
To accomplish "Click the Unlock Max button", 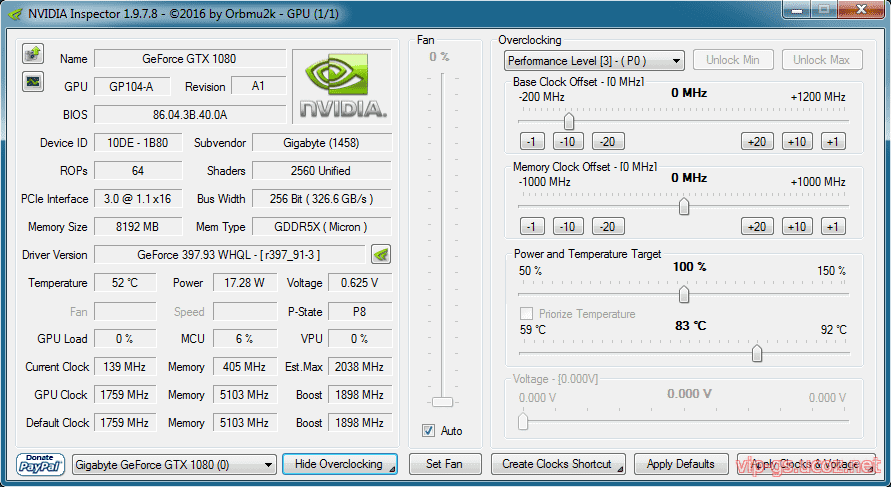I will pyautogui.click(x=822, y=60).
